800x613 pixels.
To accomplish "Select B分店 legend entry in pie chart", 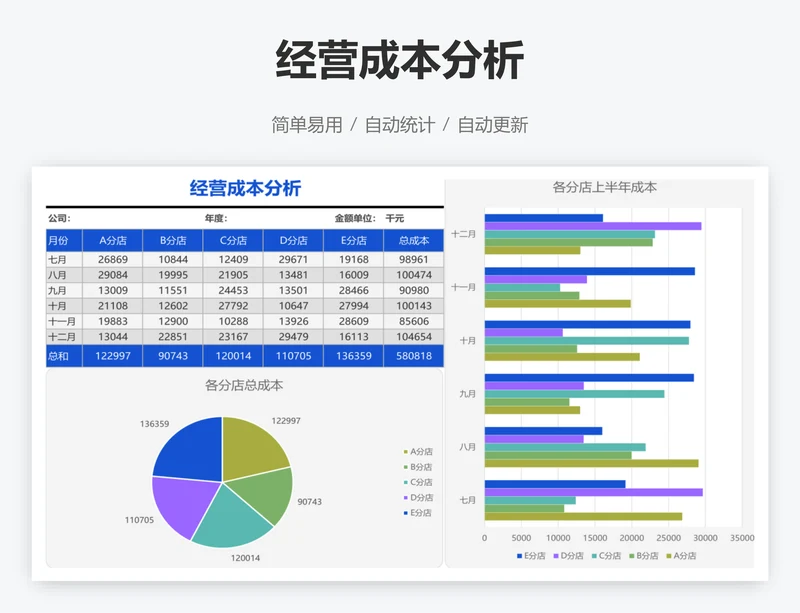I will [418, 467].
